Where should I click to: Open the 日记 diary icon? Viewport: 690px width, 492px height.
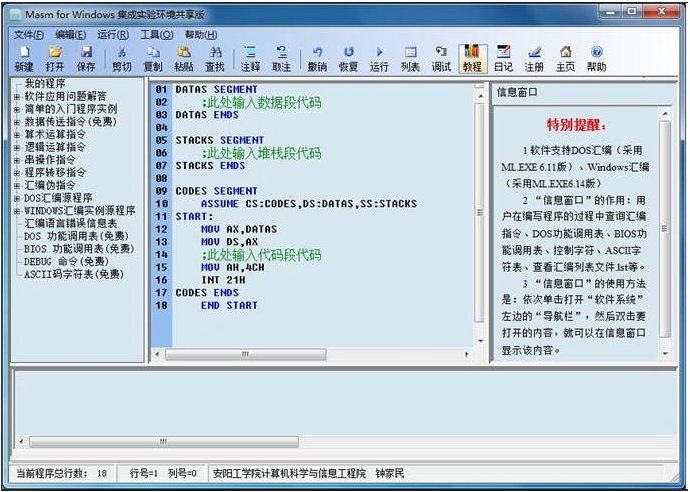(x=503, y=59)
